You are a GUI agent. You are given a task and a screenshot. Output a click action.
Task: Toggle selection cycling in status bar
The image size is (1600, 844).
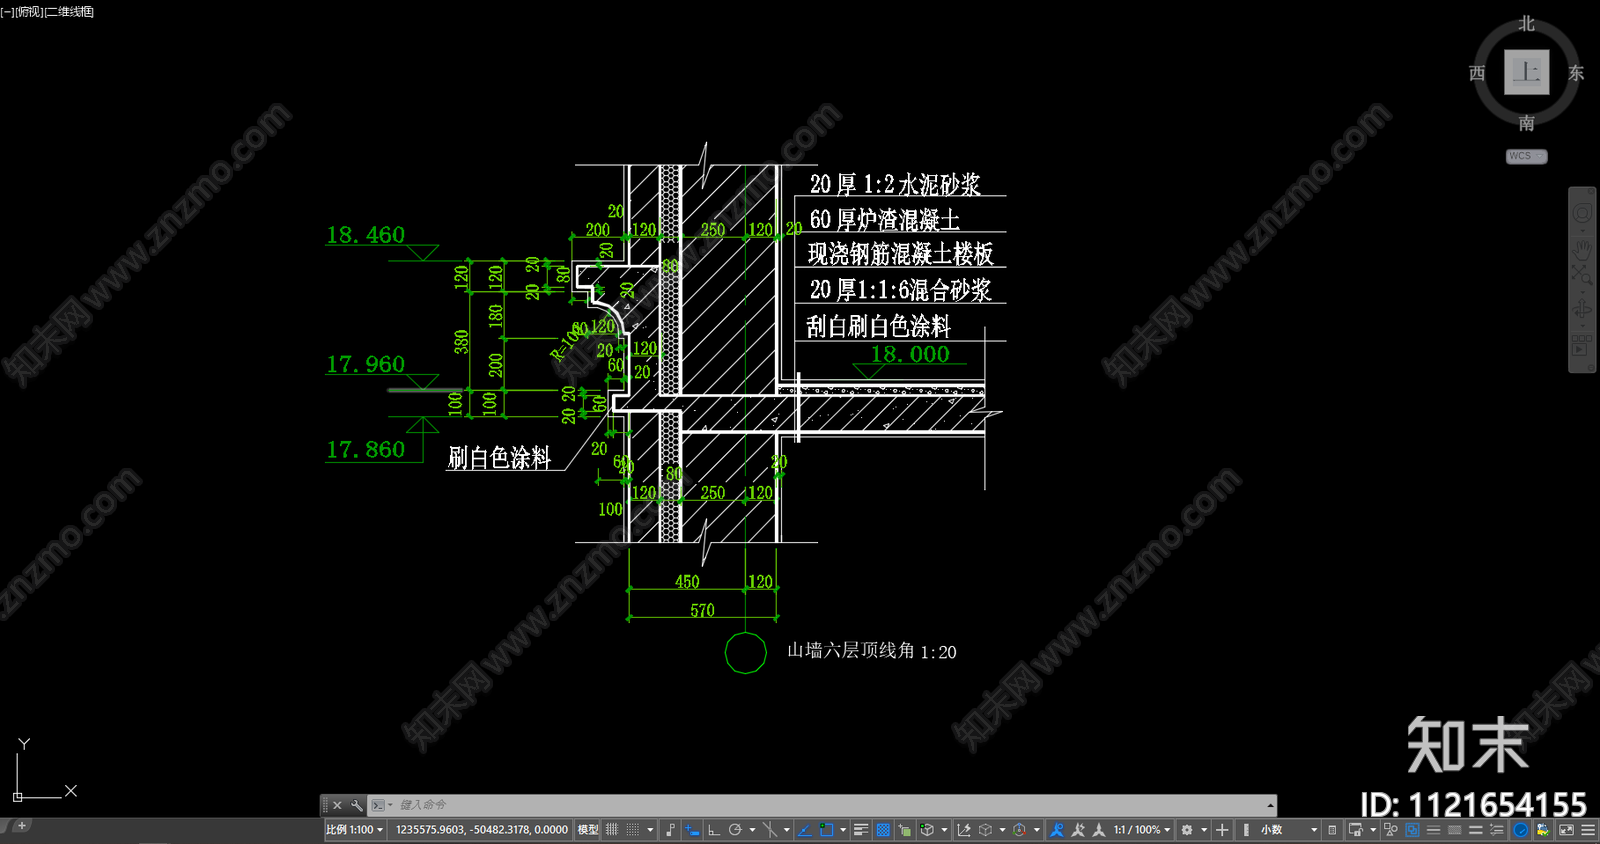(905, 830)
